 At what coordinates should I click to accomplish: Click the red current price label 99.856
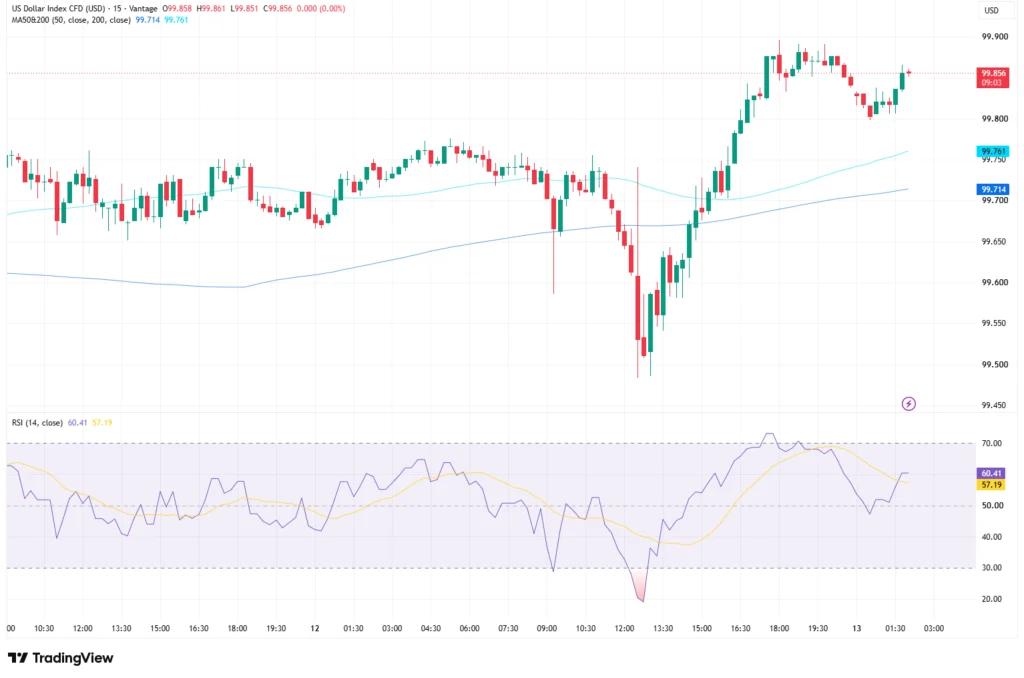click(x=993, y=77)
